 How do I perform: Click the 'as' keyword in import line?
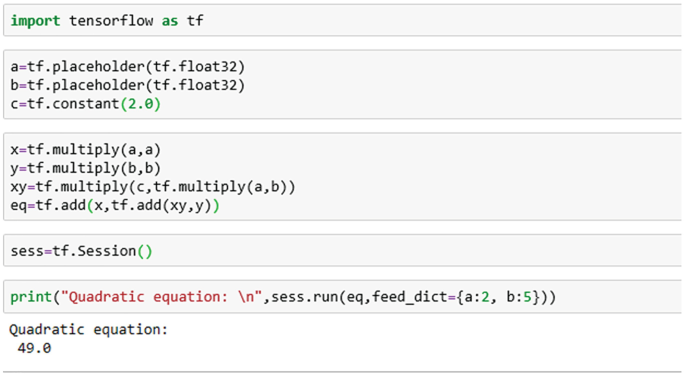[x=170, y=21]
